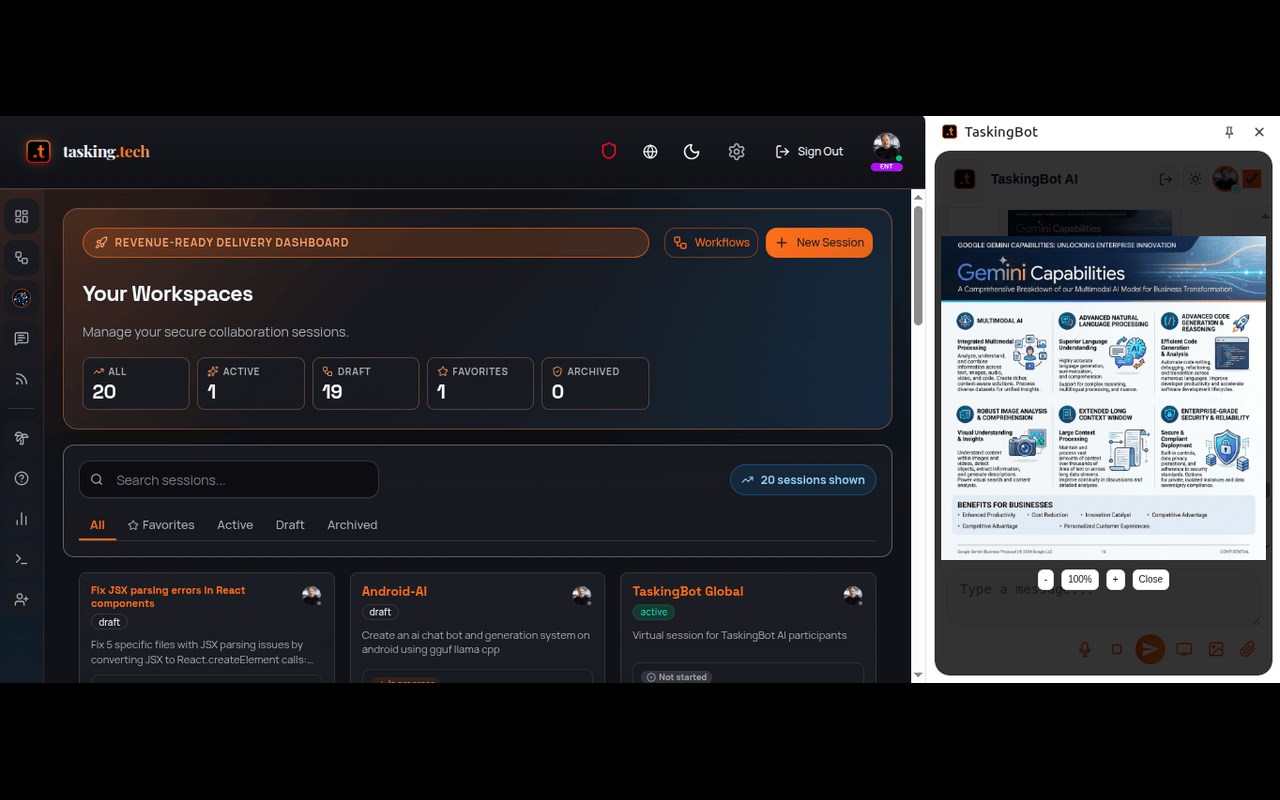The image size is (1280, 800).
Task: Reset image zoom using 100% button
Action: click(x=1080, y=579)
